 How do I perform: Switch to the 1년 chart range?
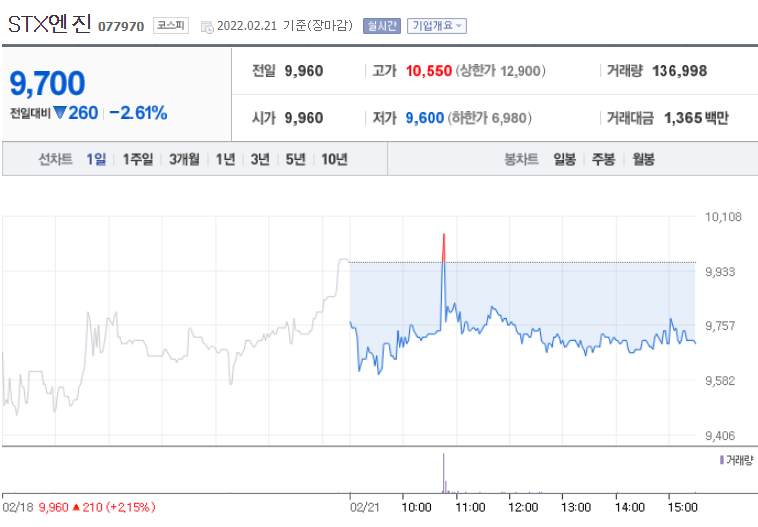(x=225, y=159)
